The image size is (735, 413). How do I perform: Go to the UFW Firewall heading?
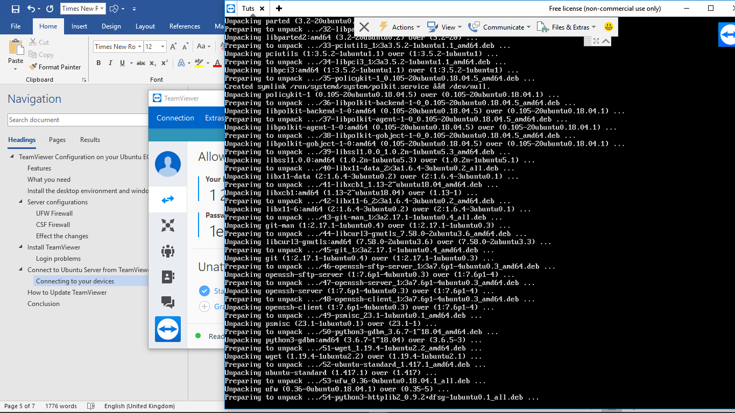coord(54,213)
